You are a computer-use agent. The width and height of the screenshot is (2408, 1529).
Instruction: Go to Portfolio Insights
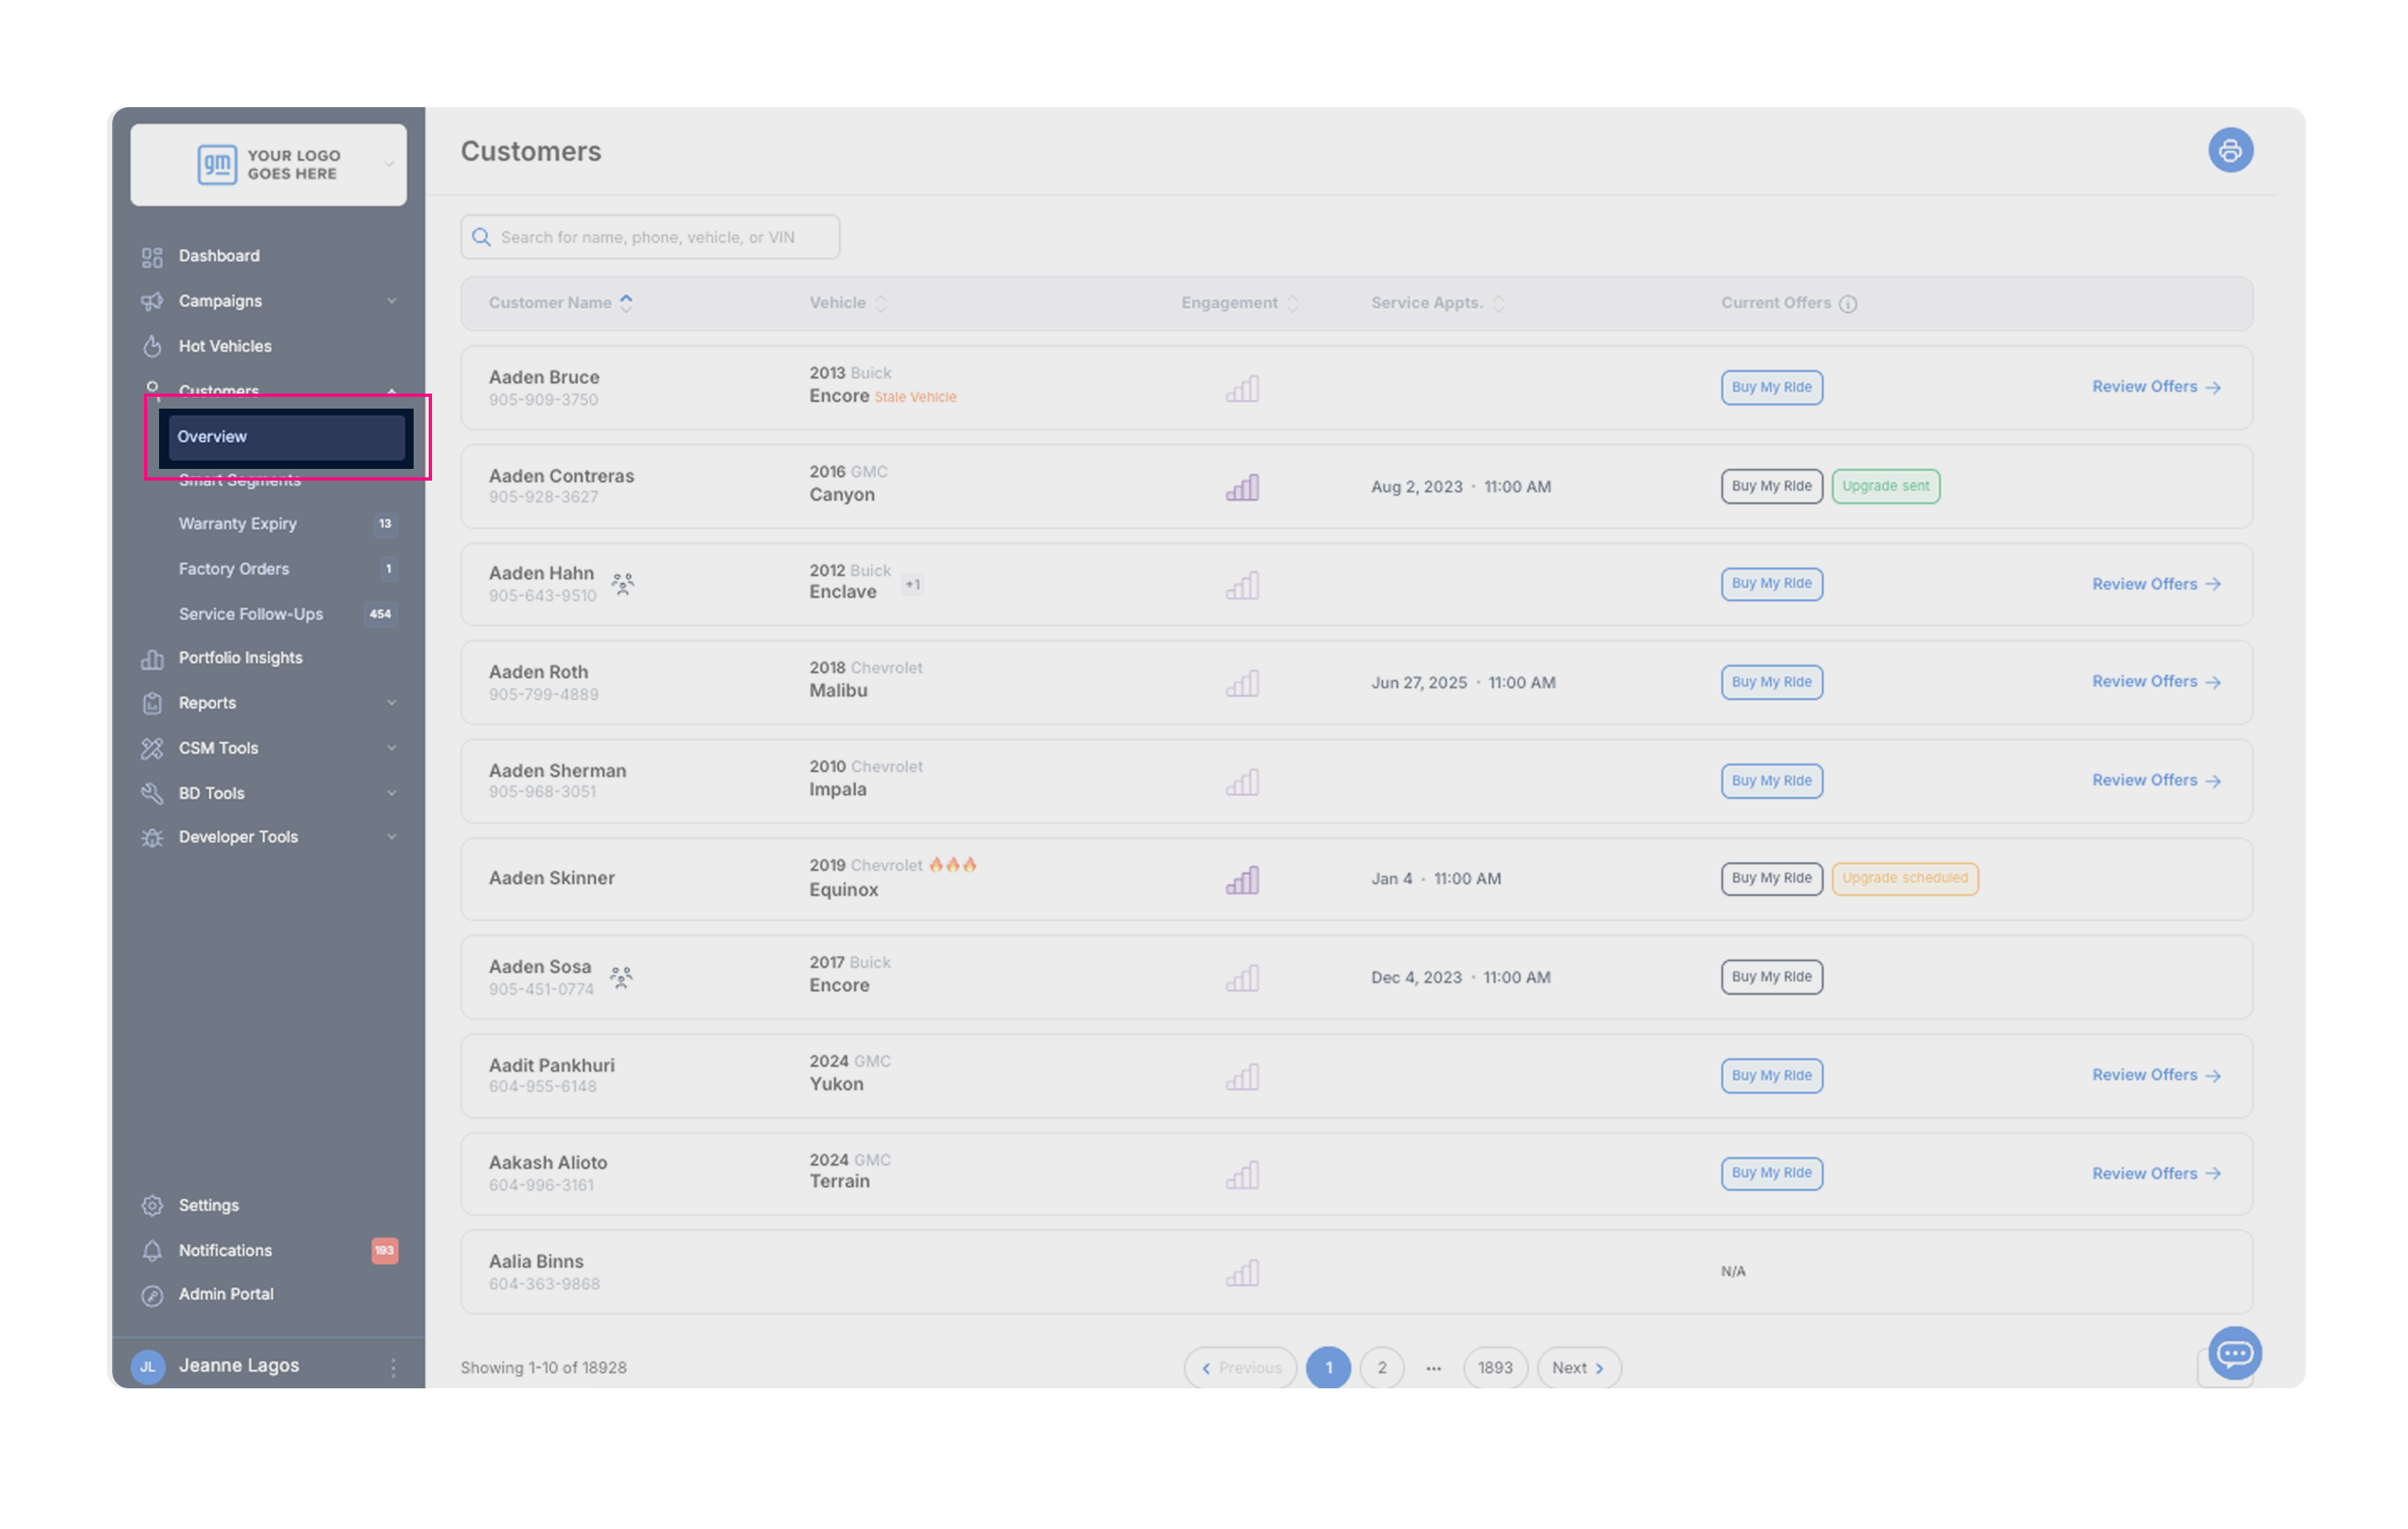(240, 658)
